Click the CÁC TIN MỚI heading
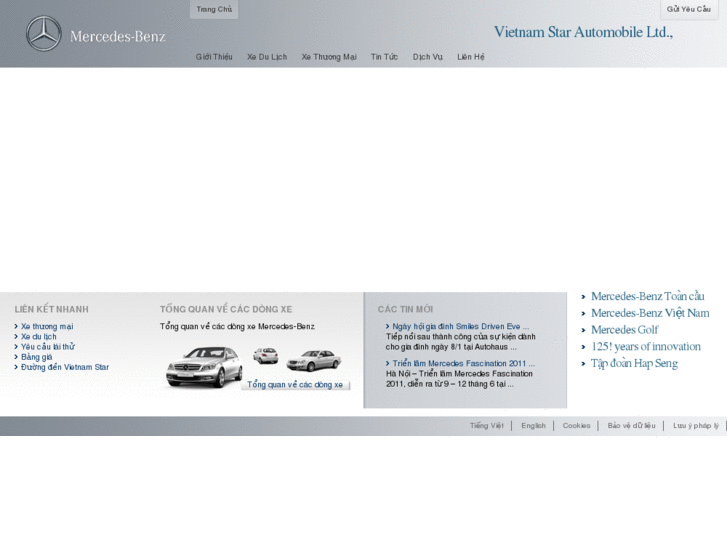This screenshot has height=545, width=727. click(x=405, y=309)
